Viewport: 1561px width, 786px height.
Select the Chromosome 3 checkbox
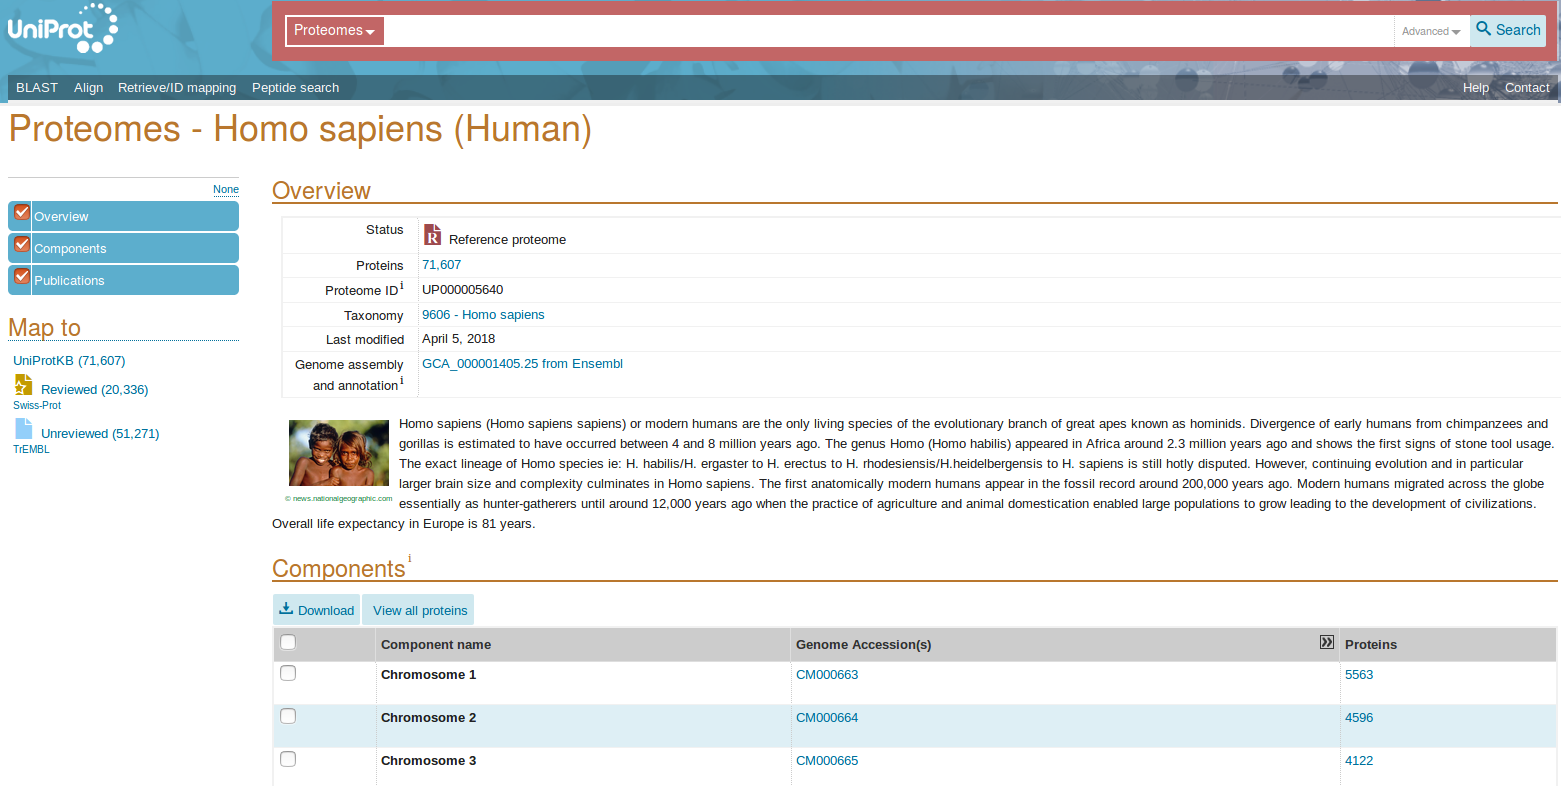point(288,759)
